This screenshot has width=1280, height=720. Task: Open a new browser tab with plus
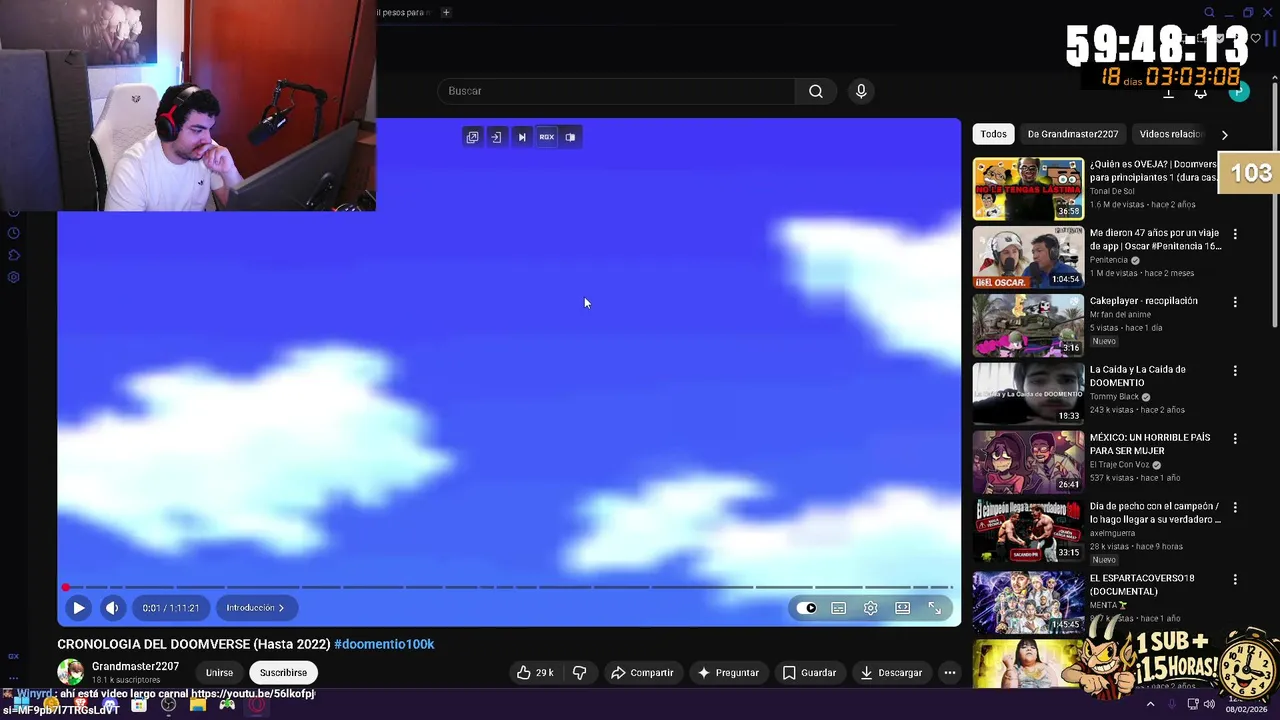446,12
